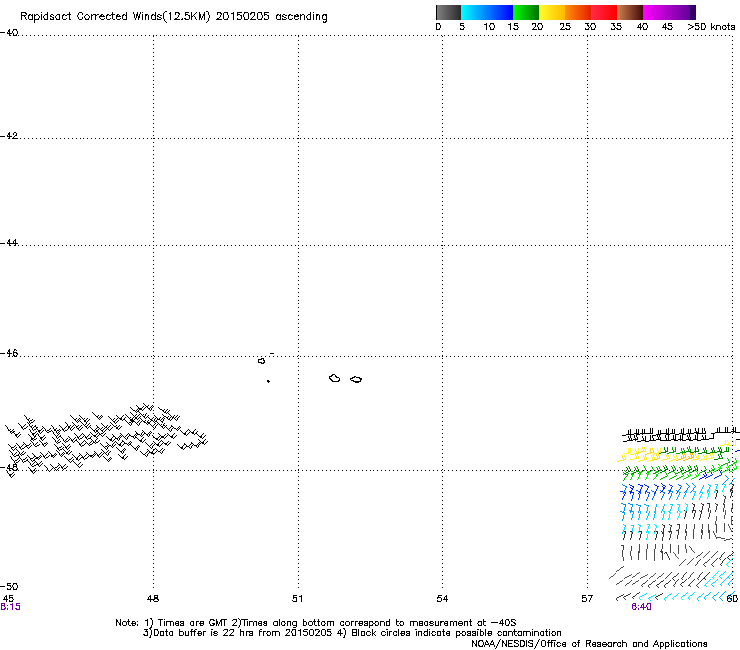Click the cyan 5-10 knots legend segment
This screenshot has width=740, height=650.
pos(474,12)
